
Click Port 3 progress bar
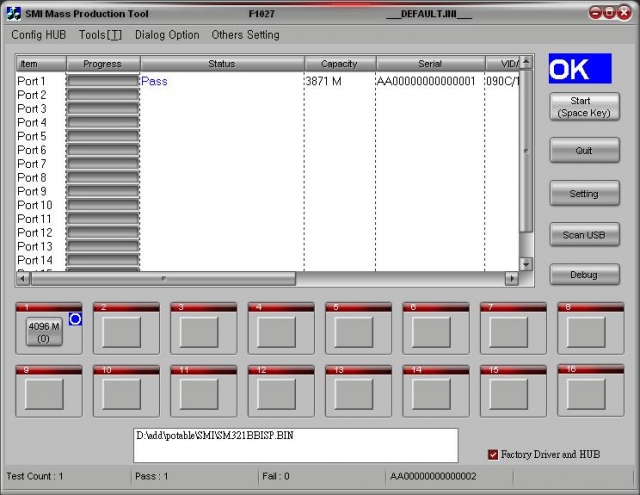pos(103,109)
